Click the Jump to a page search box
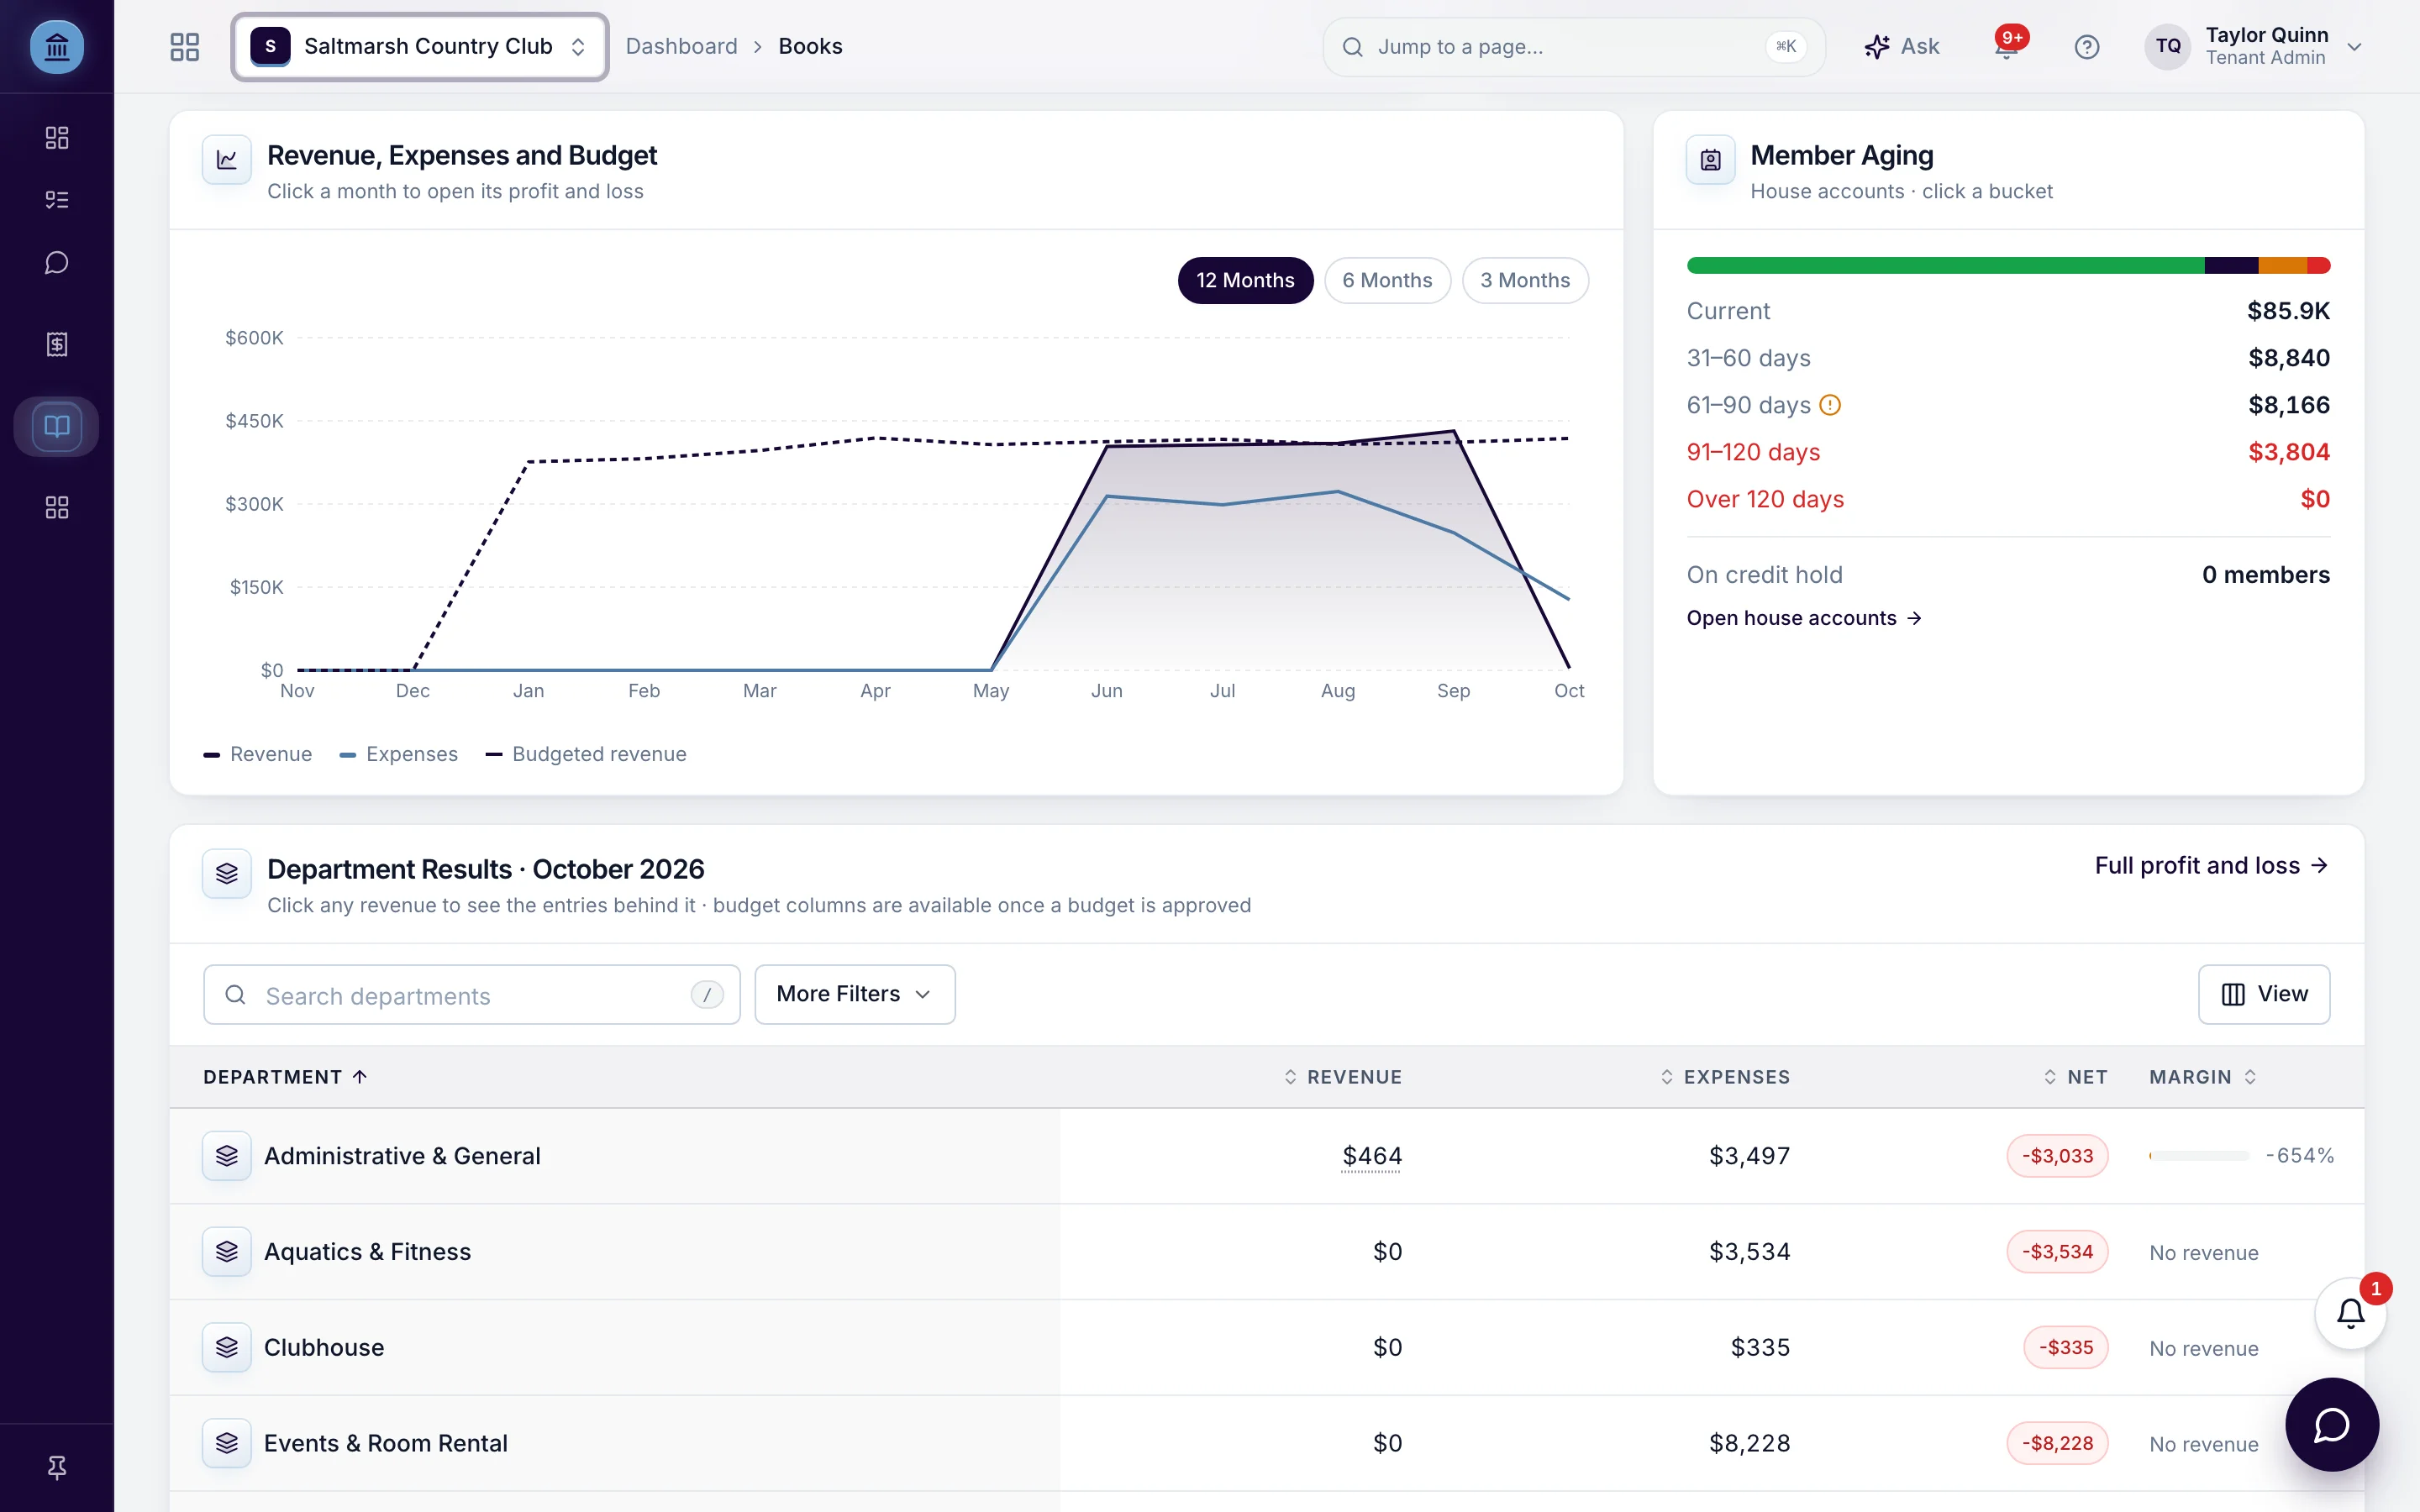 (x=1573, y=47)
